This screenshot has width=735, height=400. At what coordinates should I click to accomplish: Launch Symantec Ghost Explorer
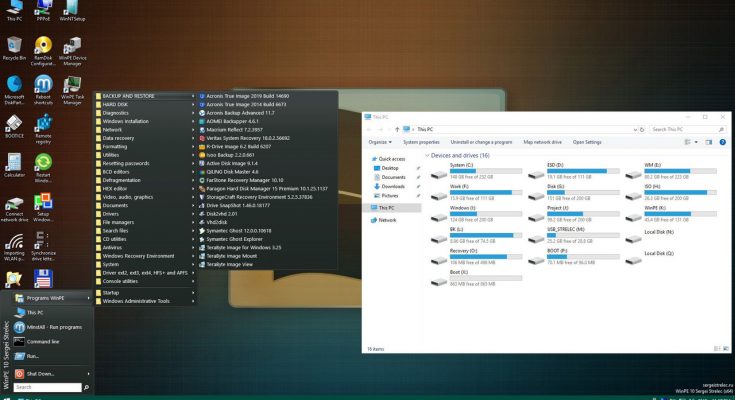230,239
